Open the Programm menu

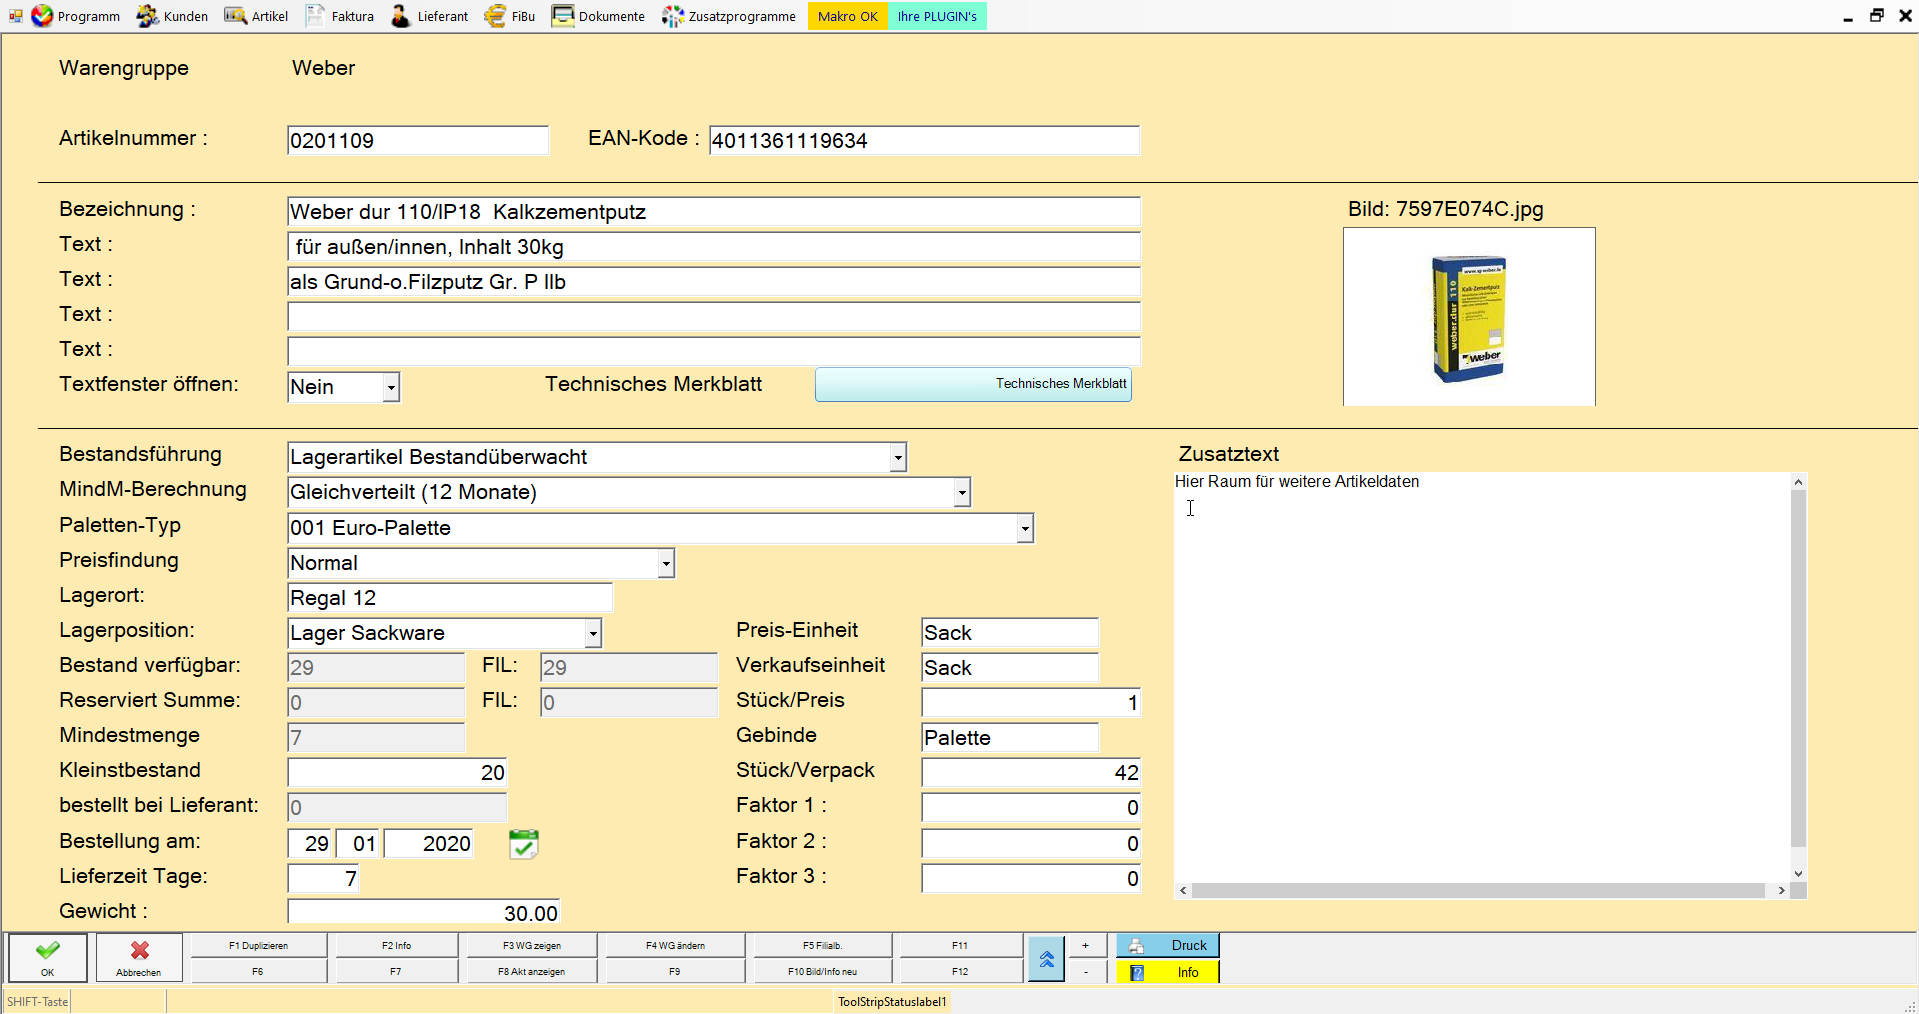[x=76, y=16]
